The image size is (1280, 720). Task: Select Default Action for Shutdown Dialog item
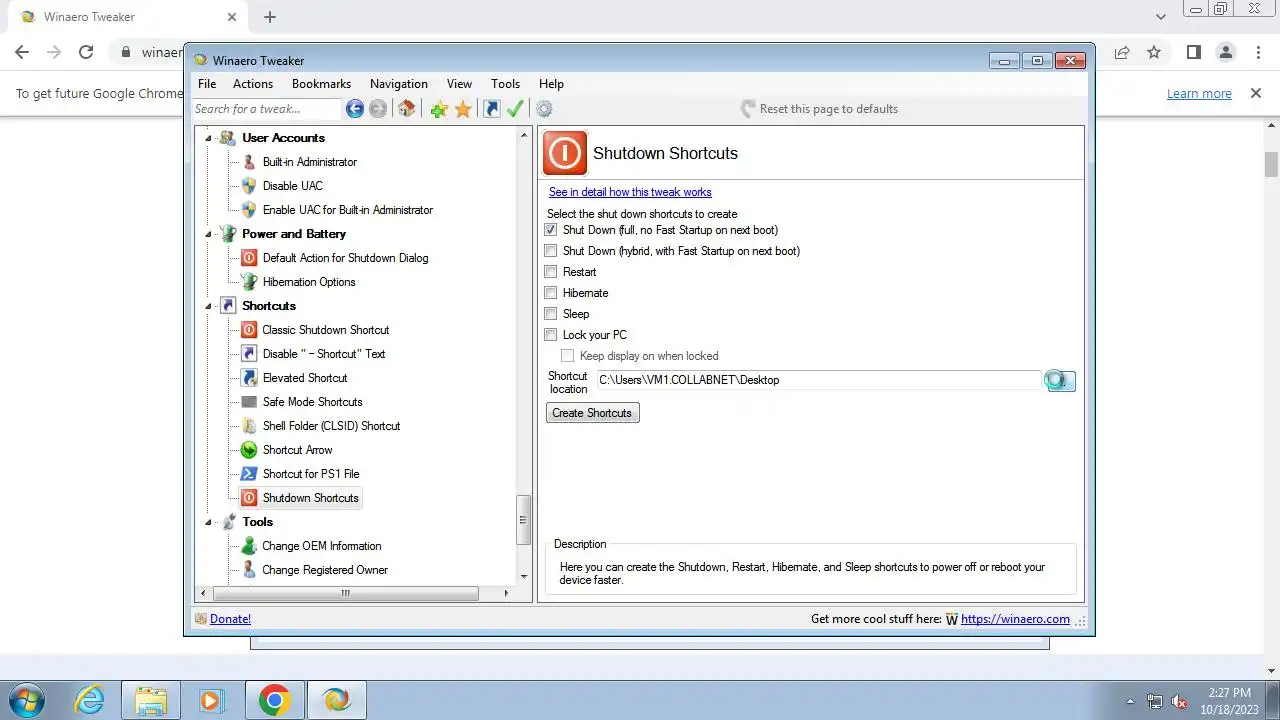(345, 258)
